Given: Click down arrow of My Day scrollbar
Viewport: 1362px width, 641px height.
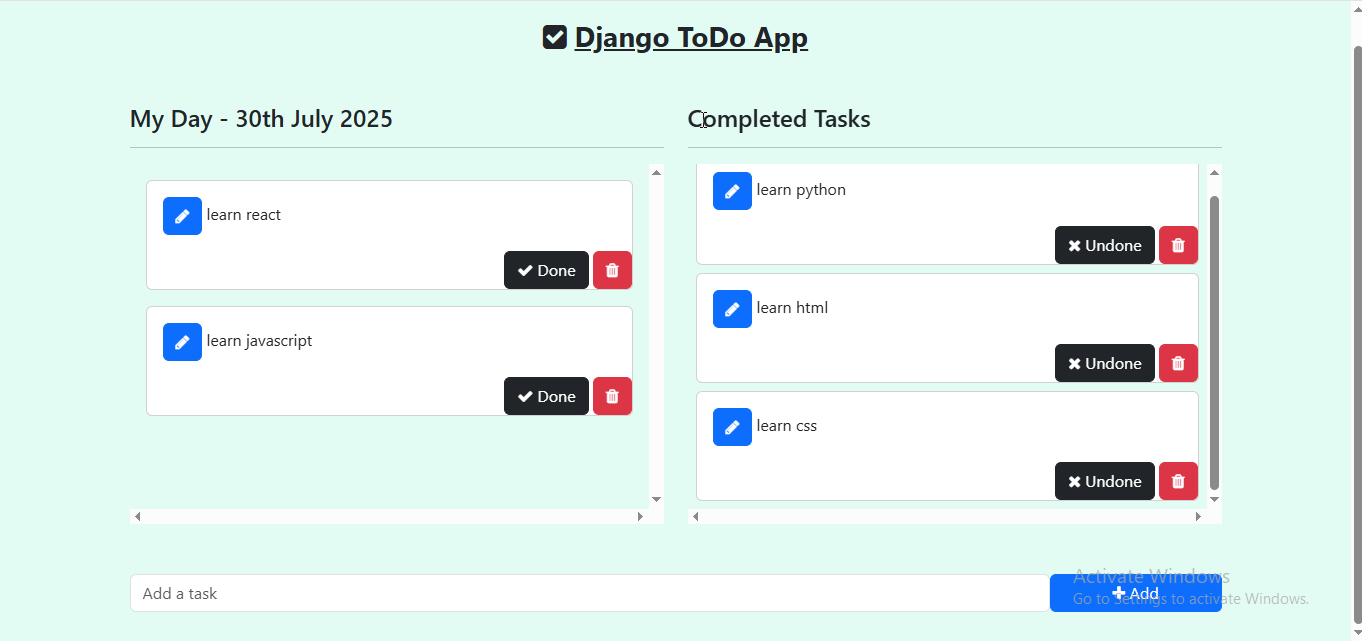Looking at the screenshot, I should [656, 499].
